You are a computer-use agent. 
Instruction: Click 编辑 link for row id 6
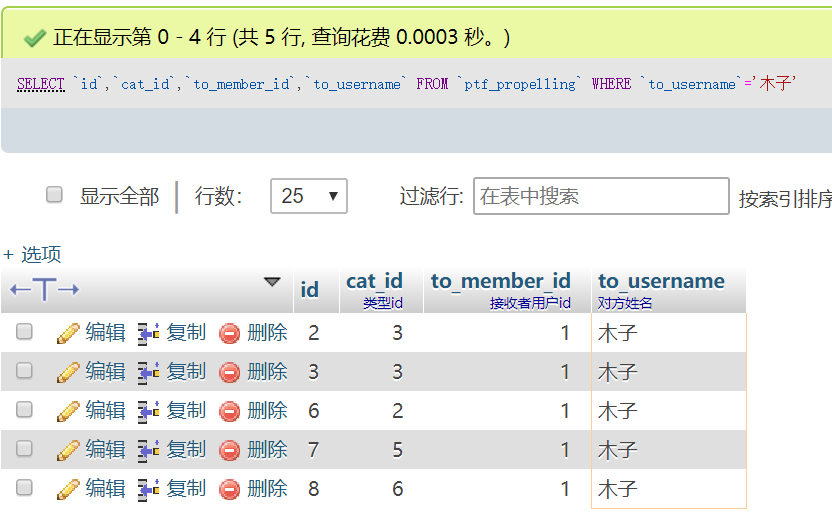105,410
